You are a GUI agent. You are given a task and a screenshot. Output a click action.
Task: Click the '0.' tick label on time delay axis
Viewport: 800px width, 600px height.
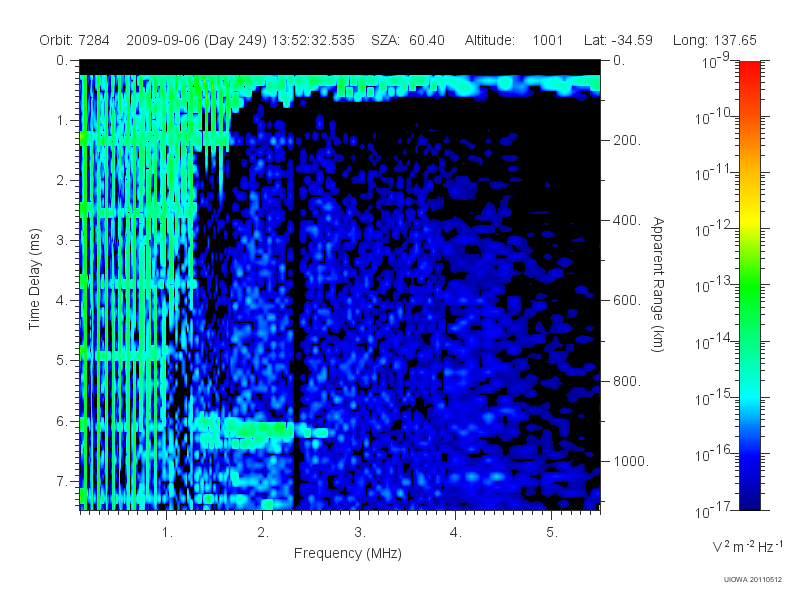click(x=62, y=60)
